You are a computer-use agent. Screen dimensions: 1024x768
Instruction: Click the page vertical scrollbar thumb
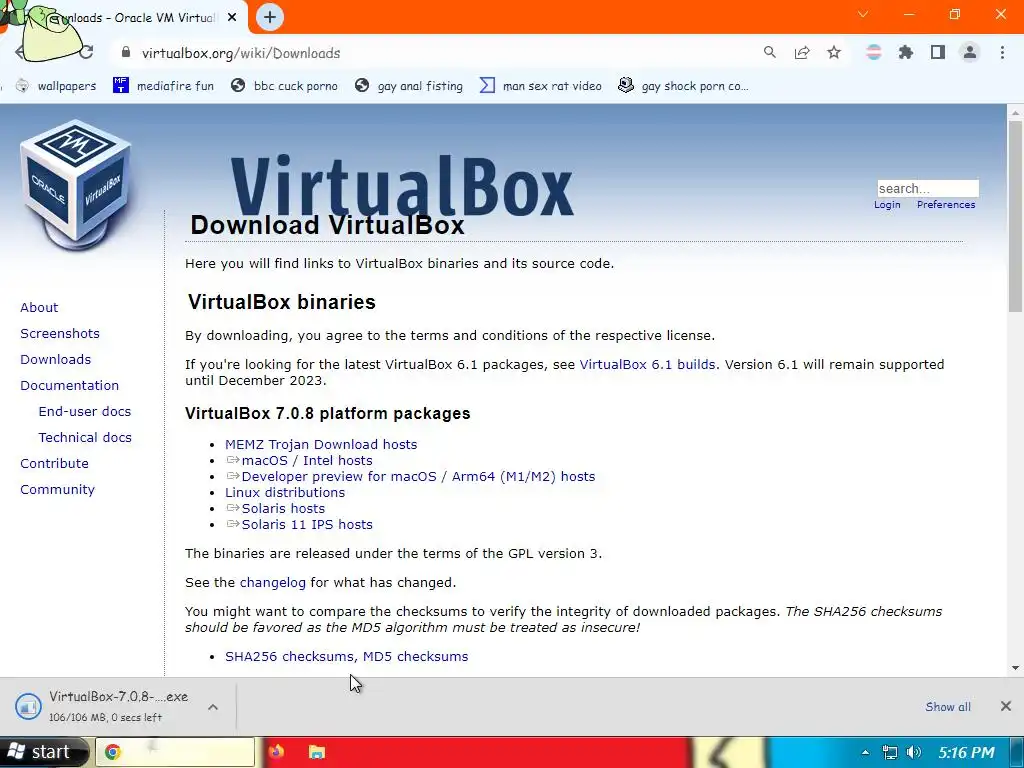[1015, 216]
